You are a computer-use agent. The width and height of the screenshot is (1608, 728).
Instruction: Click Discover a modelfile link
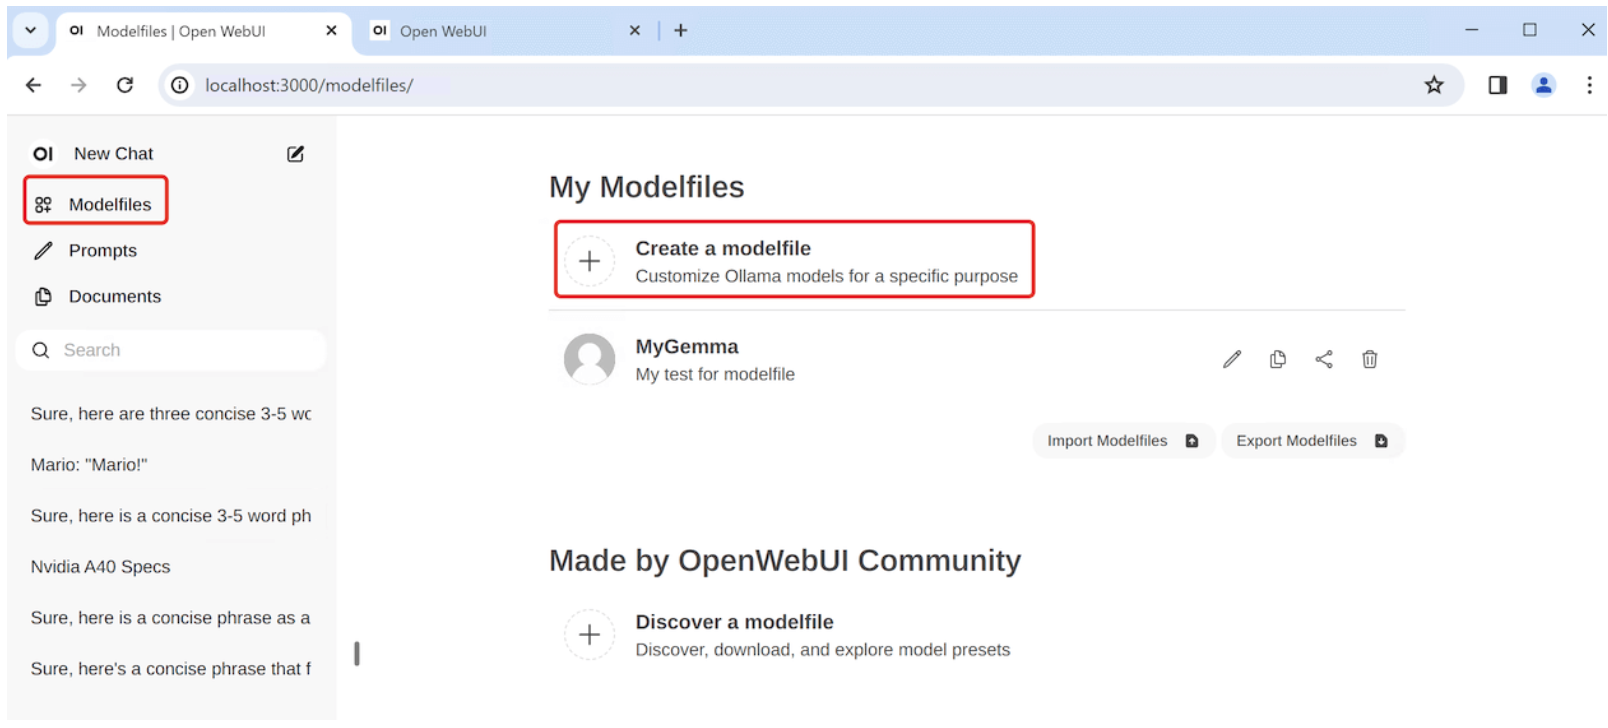click(x=734, y=622)
